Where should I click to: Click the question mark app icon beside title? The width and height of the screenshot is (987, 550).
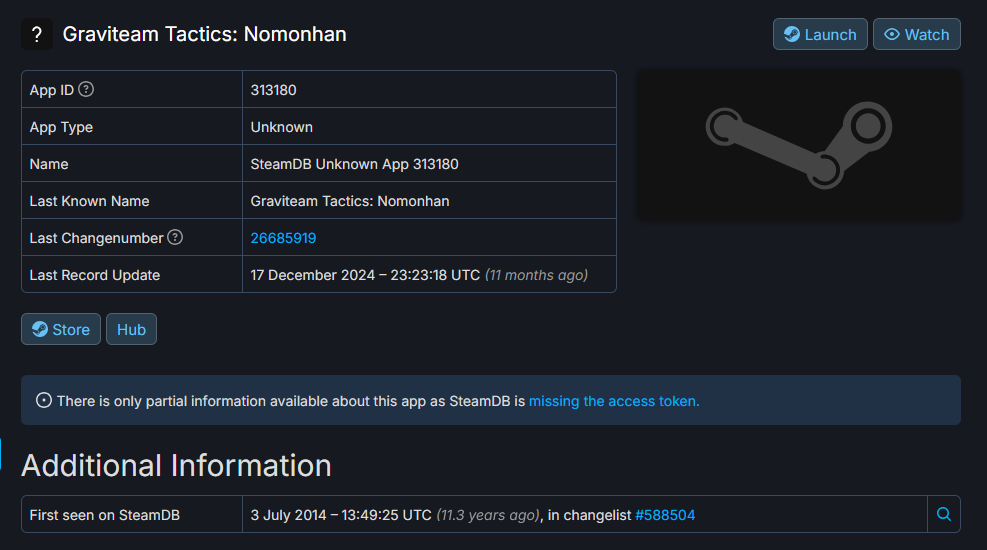pyautogui.click(x=37, y=34)
